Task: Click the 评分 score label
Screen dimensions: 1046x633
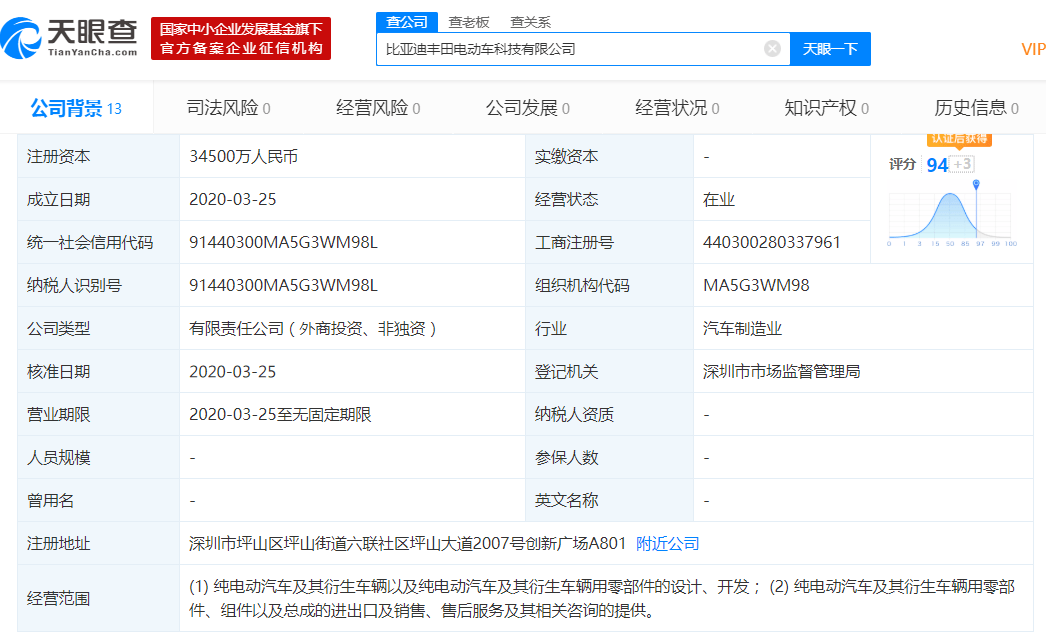Action: [902, 164]
